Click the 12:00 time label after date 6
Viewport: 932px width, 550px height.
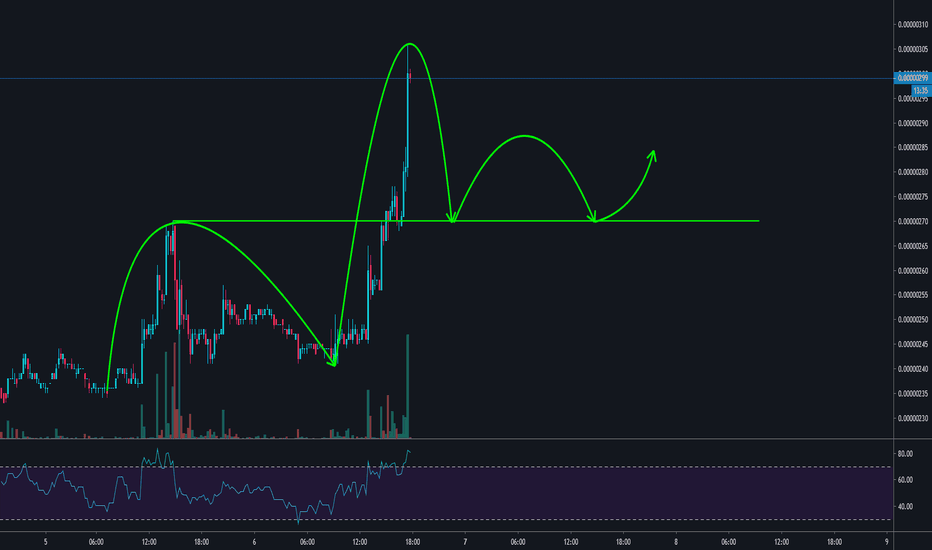click(360, 542)
